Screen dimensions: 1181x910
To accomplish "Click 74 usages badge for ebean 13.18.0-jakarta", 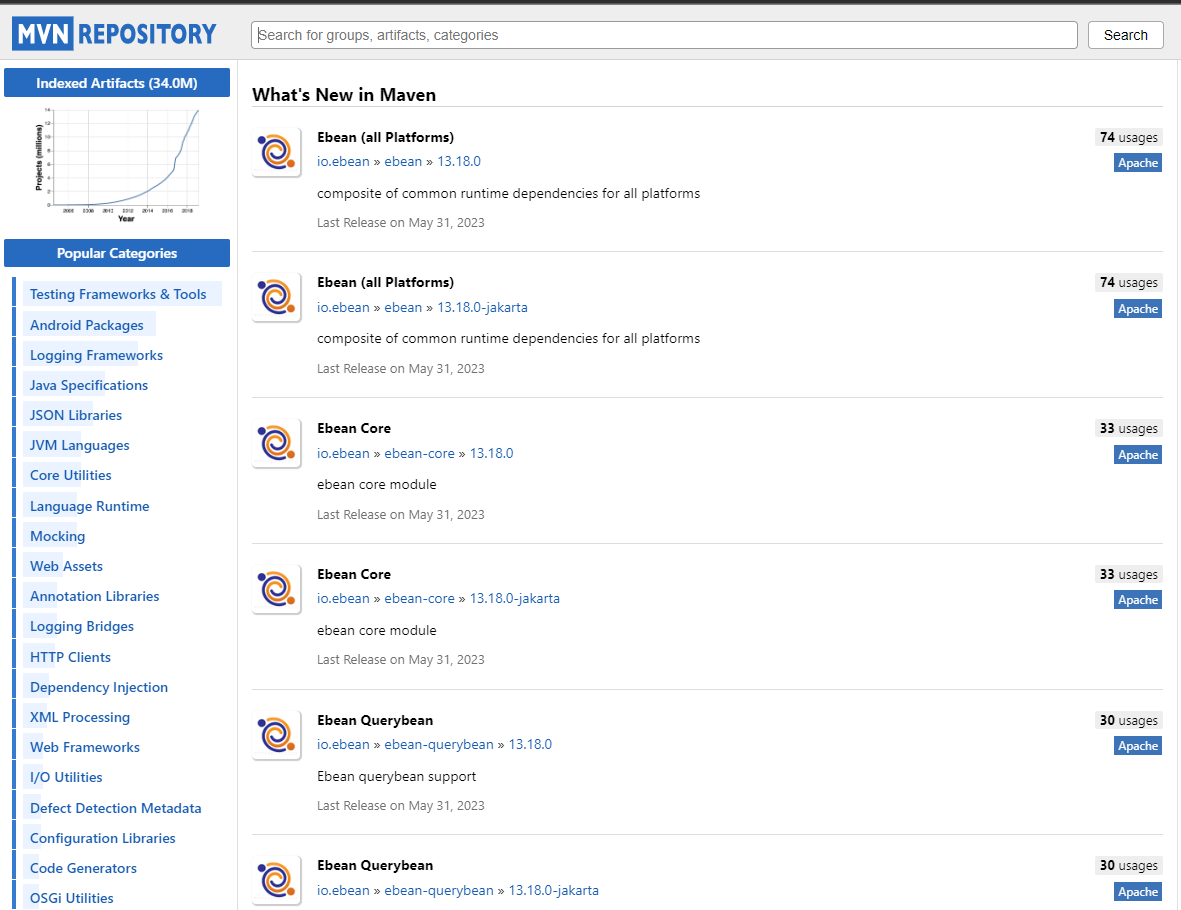I will tap(1128, 282).
